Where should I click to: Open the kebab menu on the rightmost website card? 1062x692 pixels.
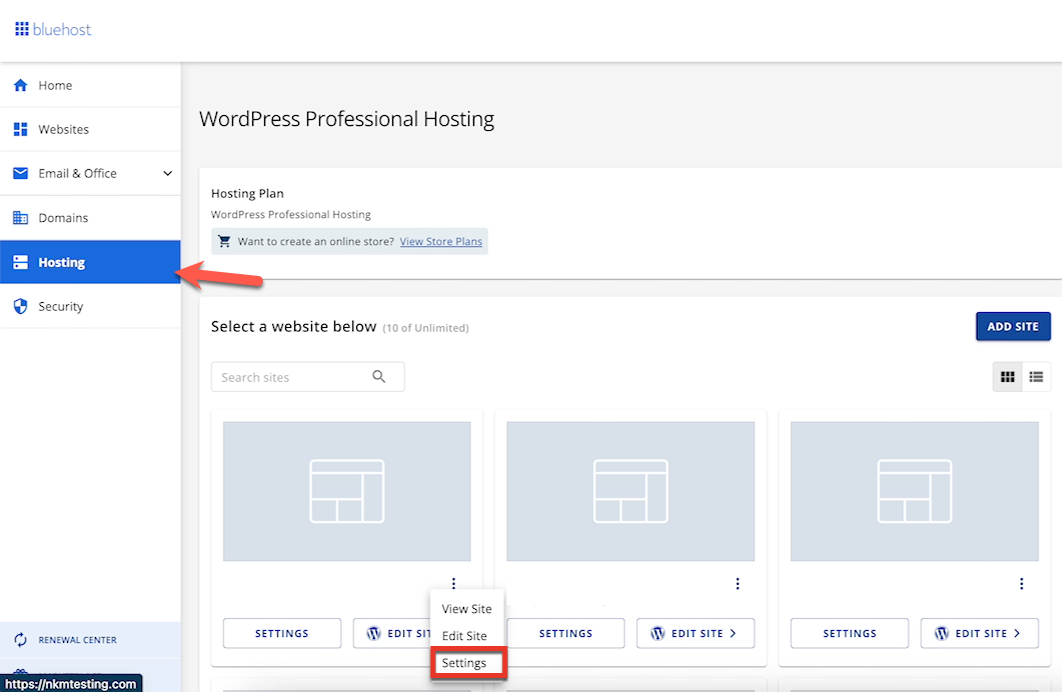coord(1021,583)
